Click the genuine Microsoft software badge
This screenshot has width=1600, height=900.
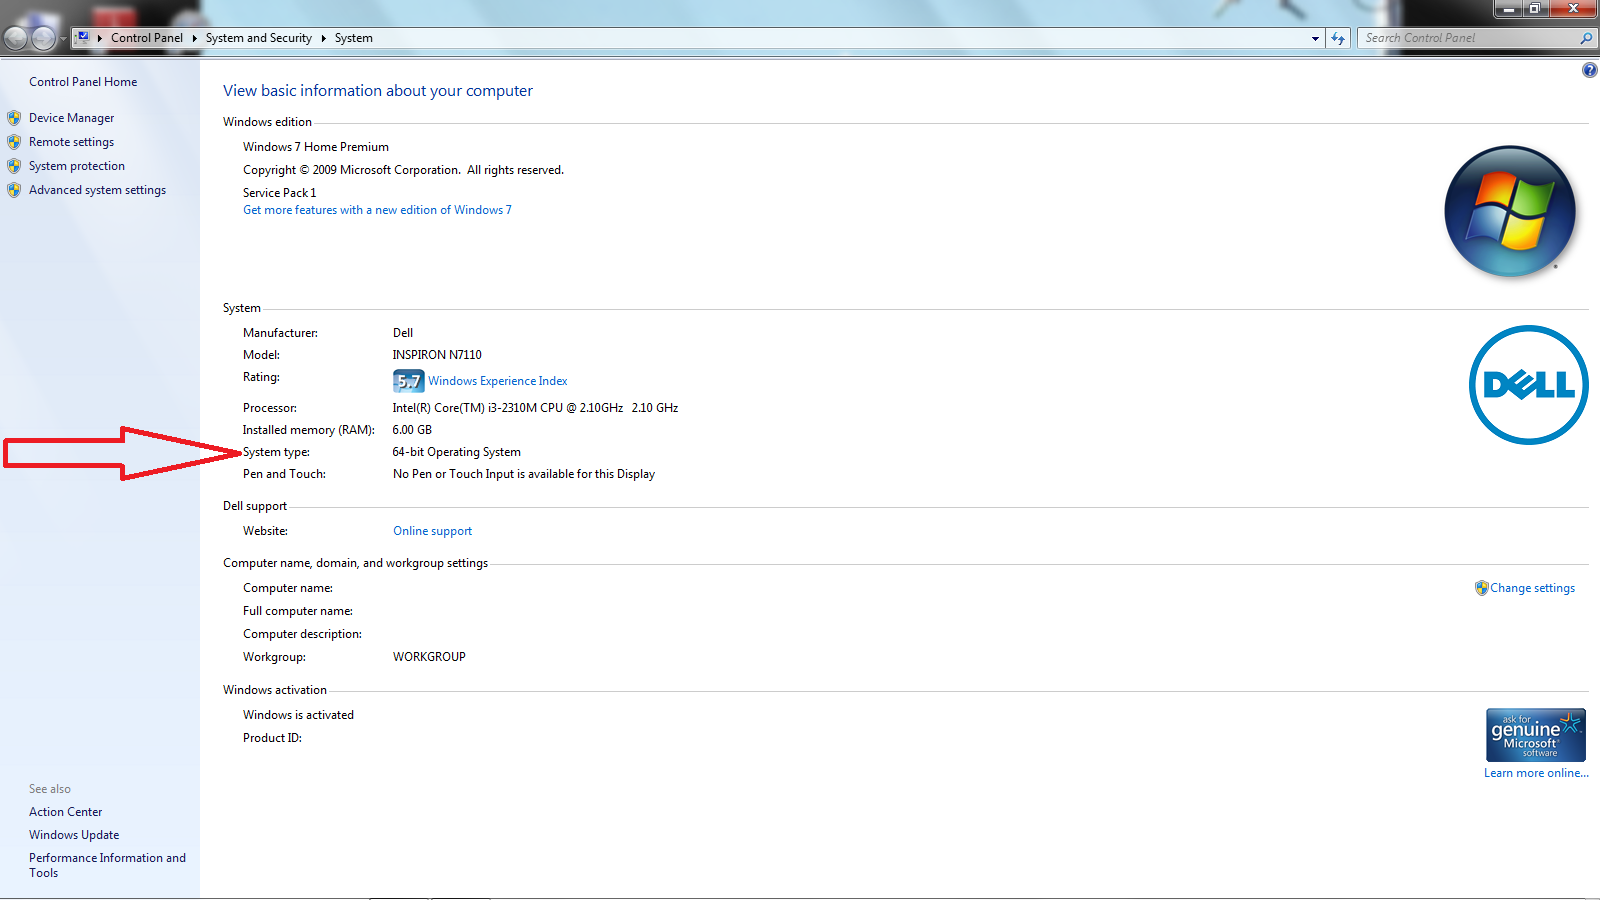click(1536, 735)
